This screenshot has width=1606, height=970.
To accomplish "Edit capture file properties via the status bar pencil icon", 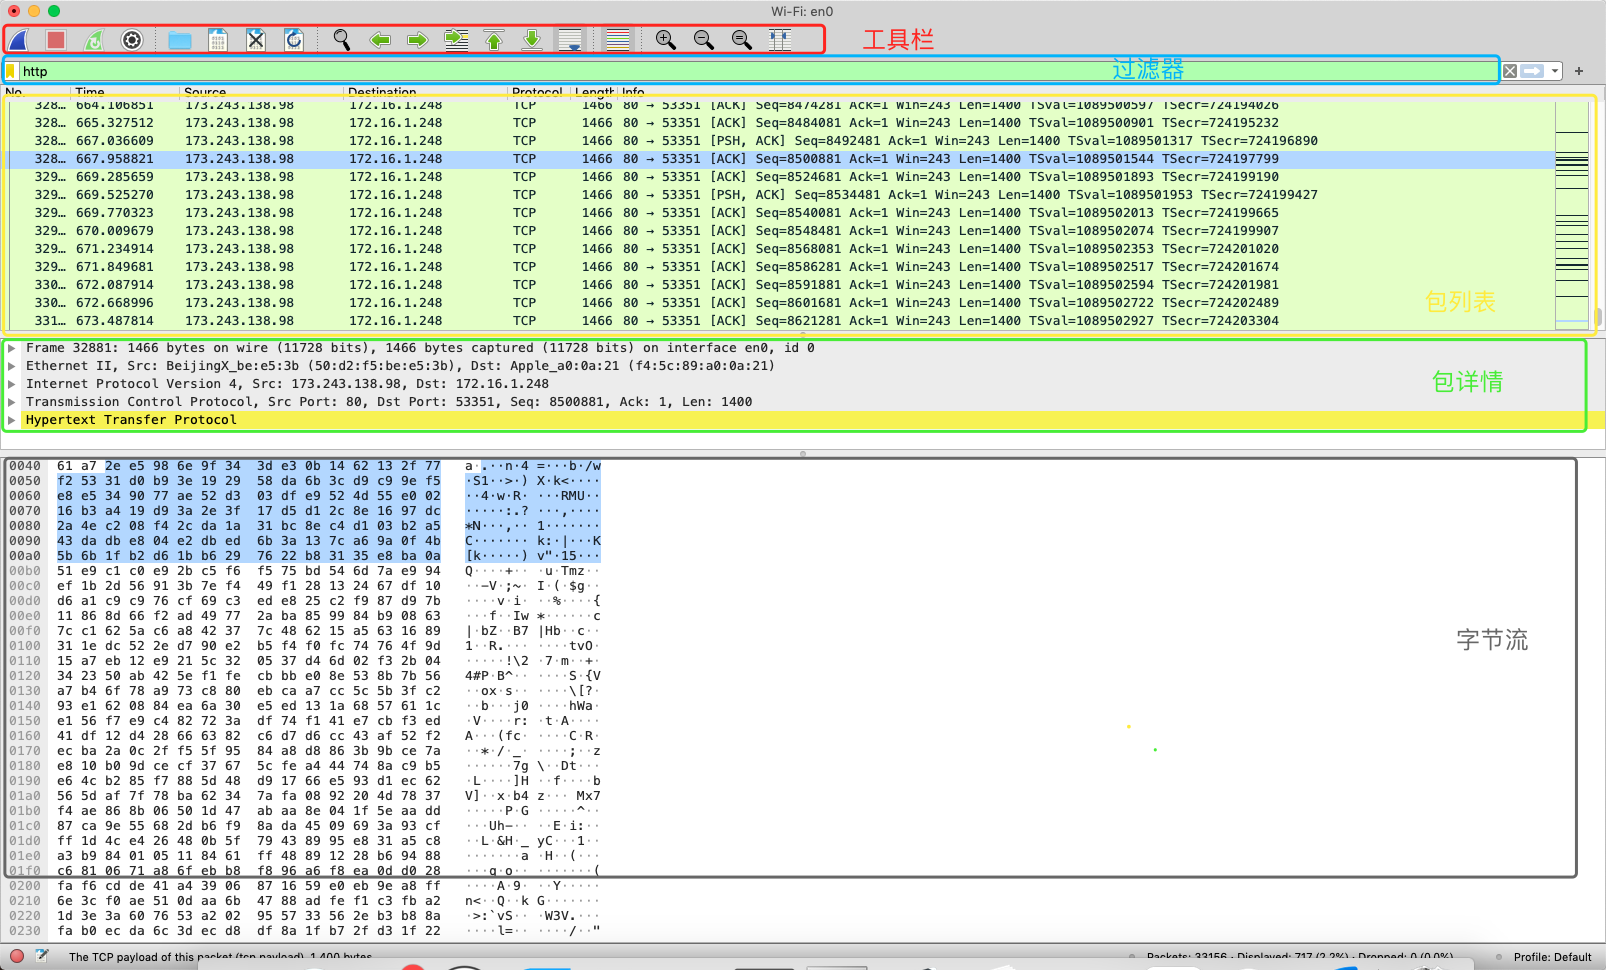I will pos(42,956).
